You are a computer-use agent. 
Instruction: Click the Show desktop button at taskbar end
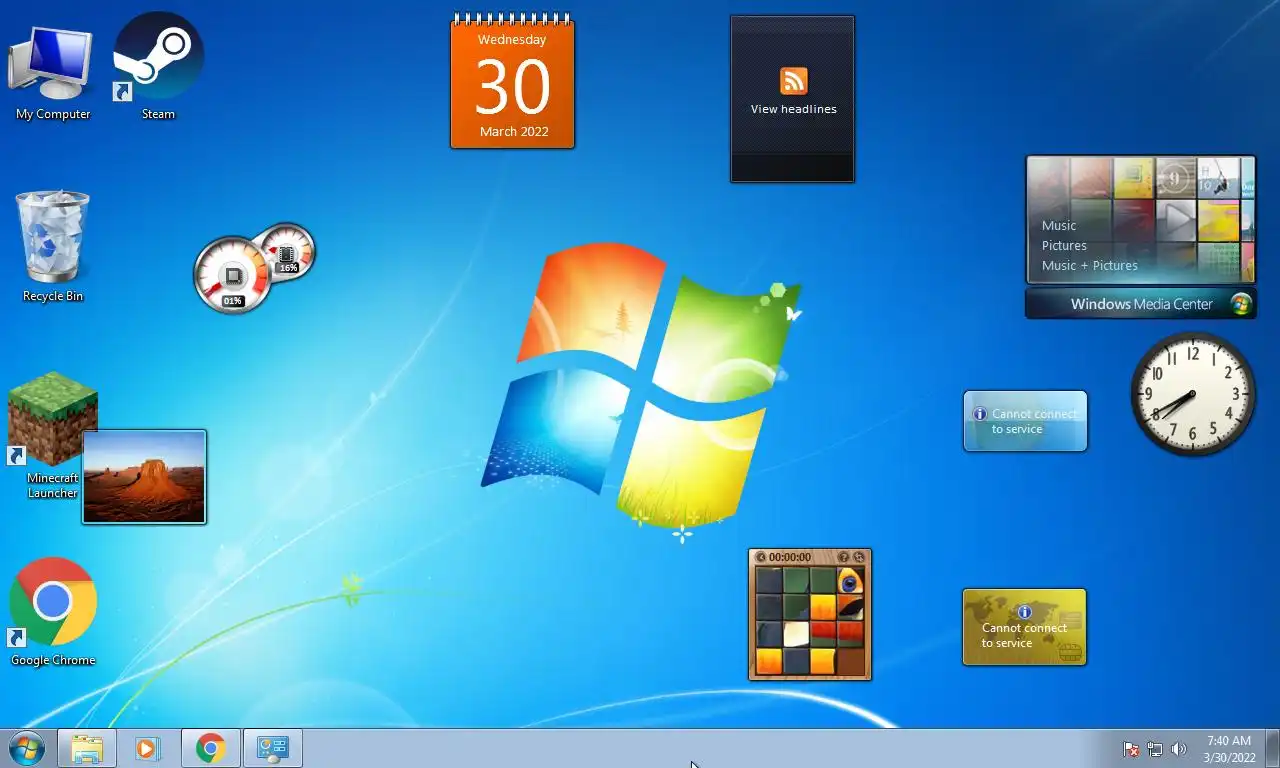point(1272,748)
